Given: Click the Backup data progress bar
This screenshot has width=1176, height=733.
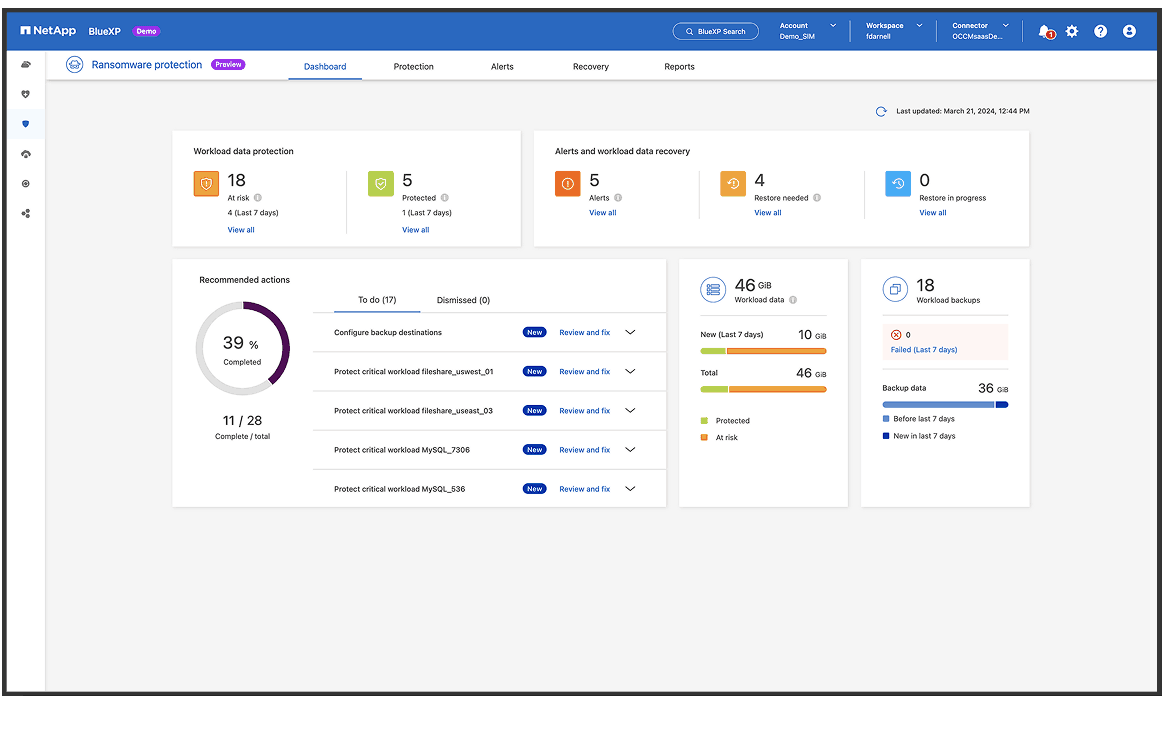Looking at the screenshot, I should [946, 405].
